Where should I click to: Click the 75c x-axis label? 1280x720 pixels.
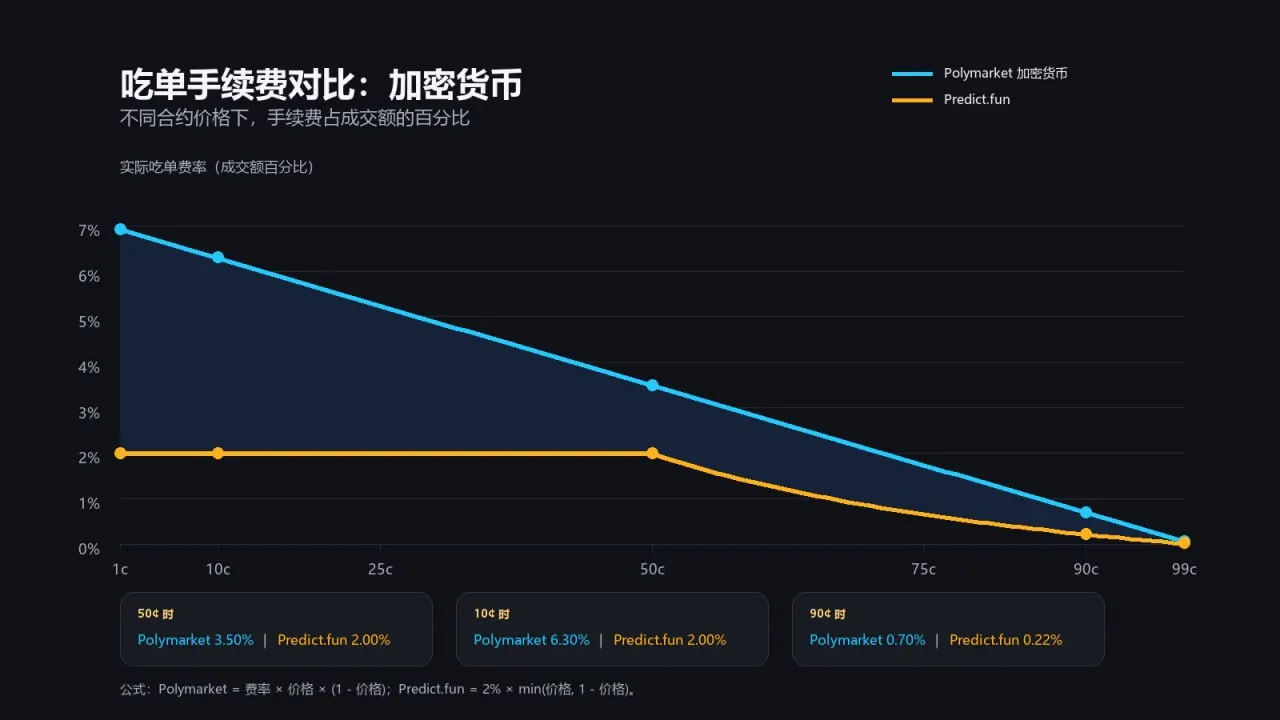click(923, 569)
